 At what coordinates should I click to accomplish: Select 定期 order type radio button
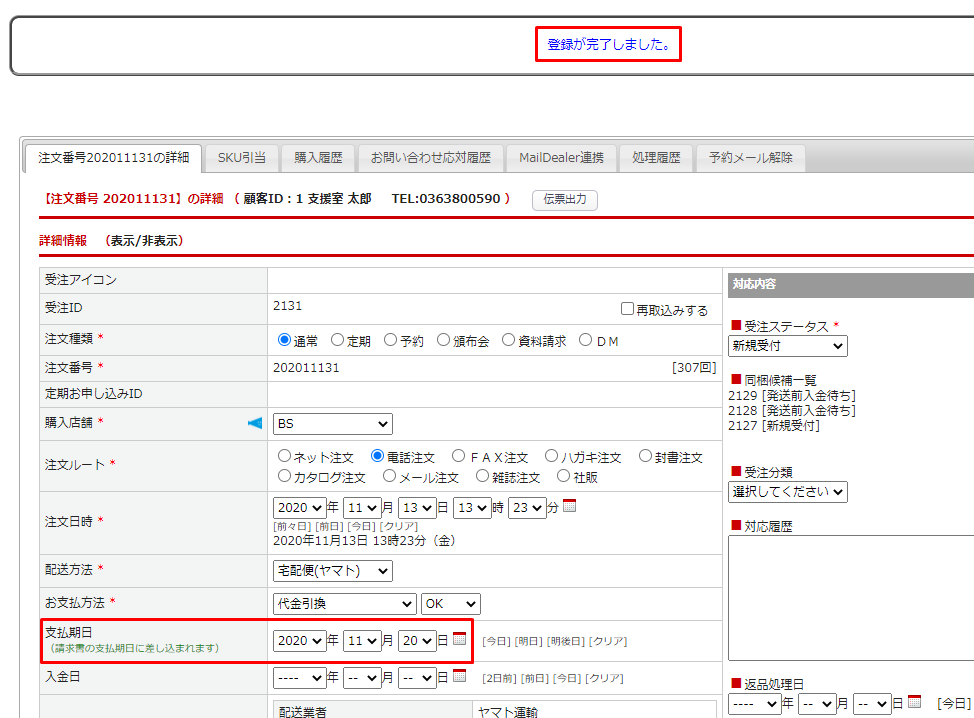338,340
